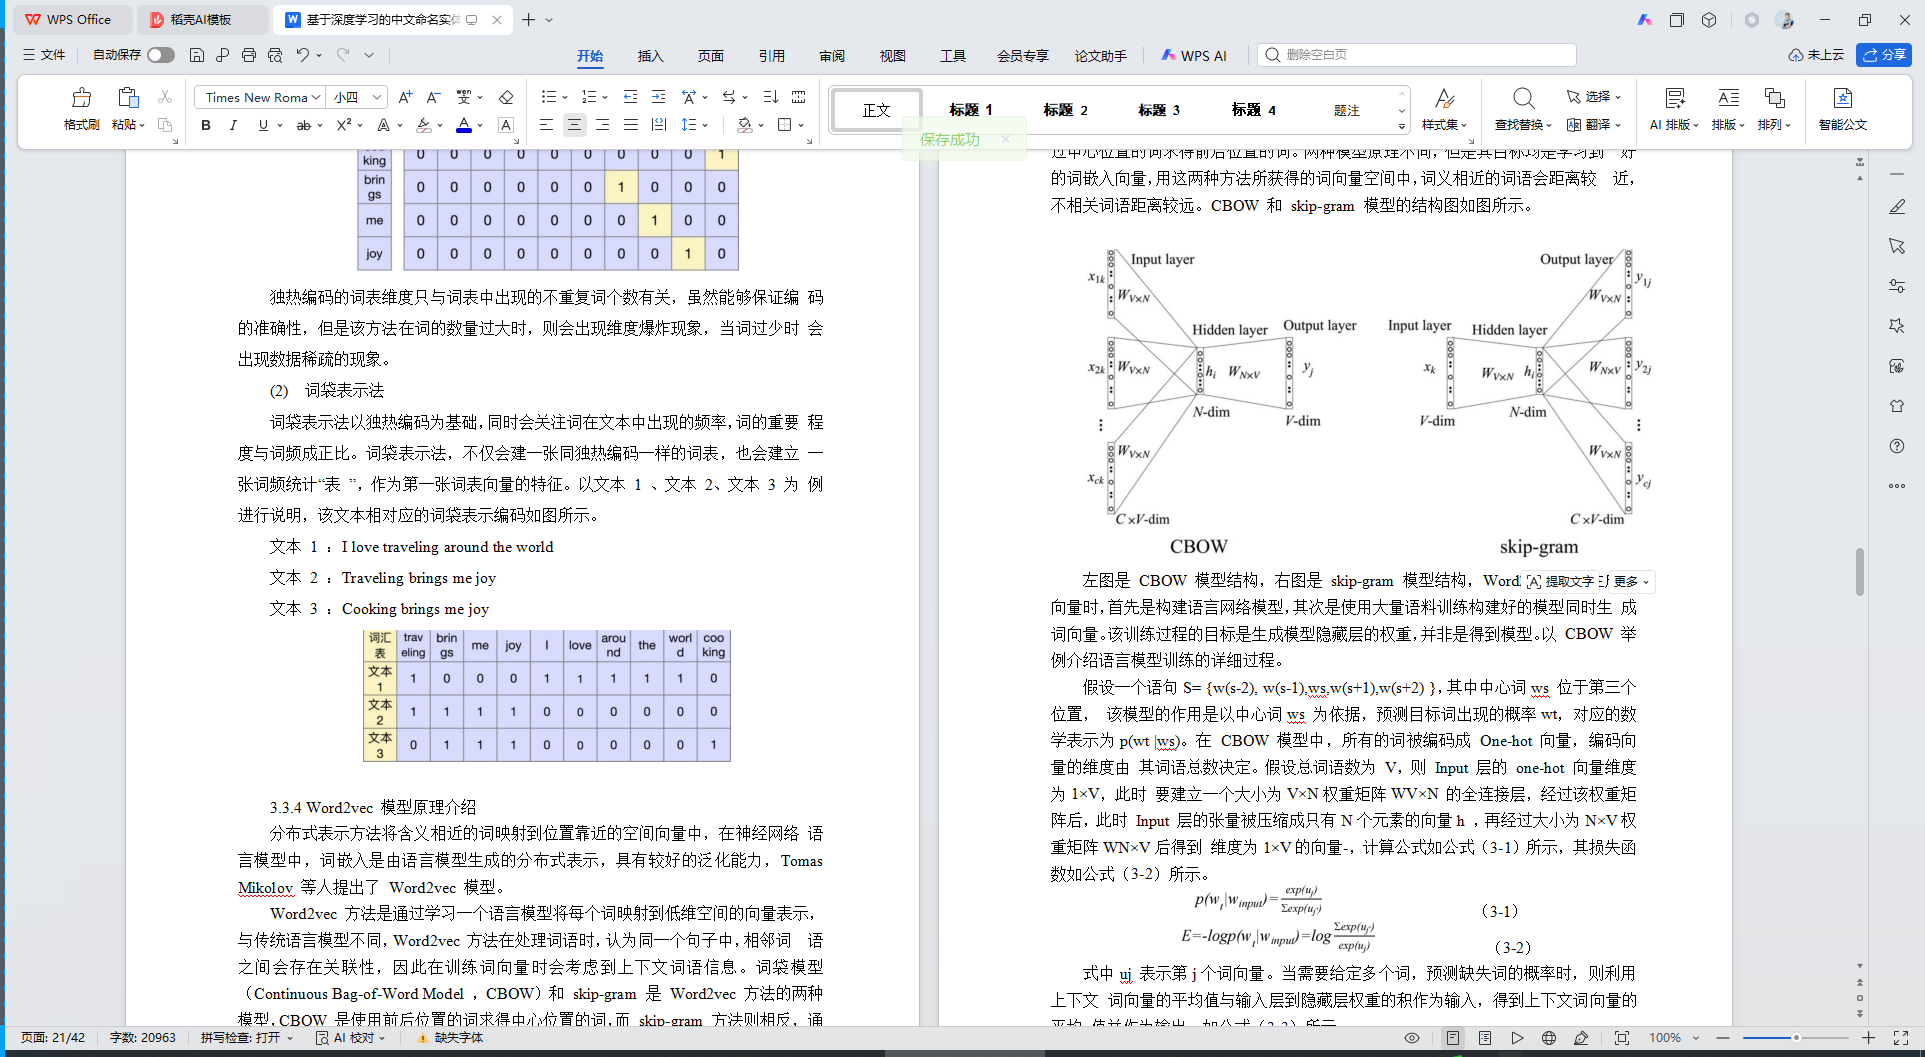
Task: Open the font size 小四 dropdown
Action: click(376, 97)
